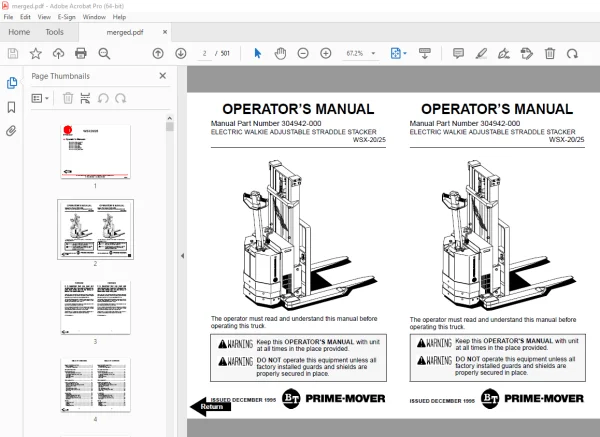This screenshot has width=600, height=437.
Task: Delete page using toolbar trash icon
Action: (550, 53)
